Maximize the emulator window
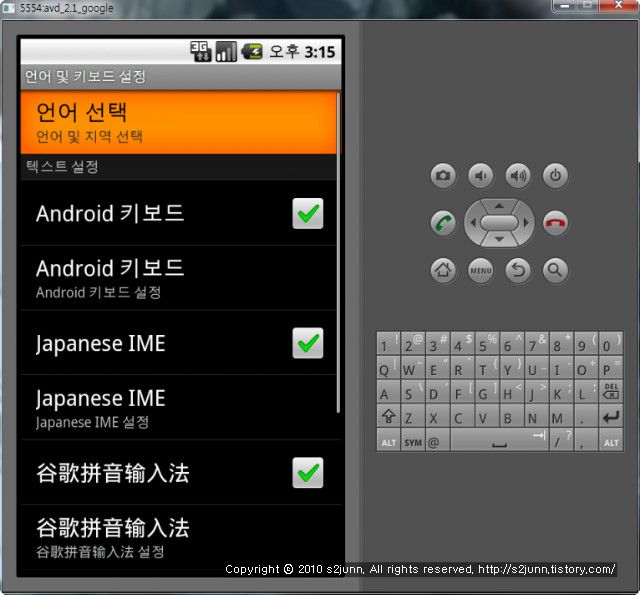Viewport: 640px width, 595px height. [587, 6]
